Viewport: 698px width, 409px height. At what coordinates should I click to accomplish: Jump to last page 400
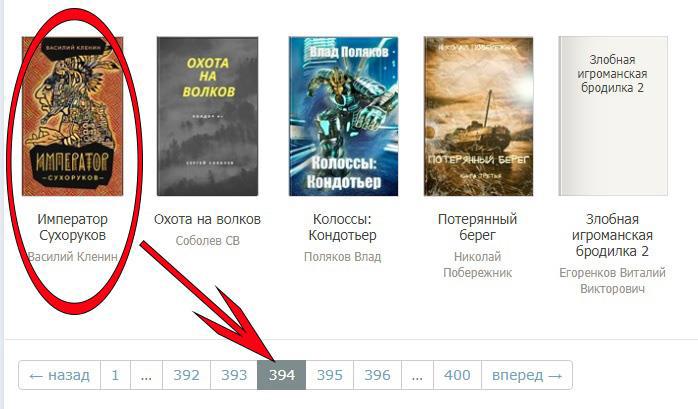point(457,375)
